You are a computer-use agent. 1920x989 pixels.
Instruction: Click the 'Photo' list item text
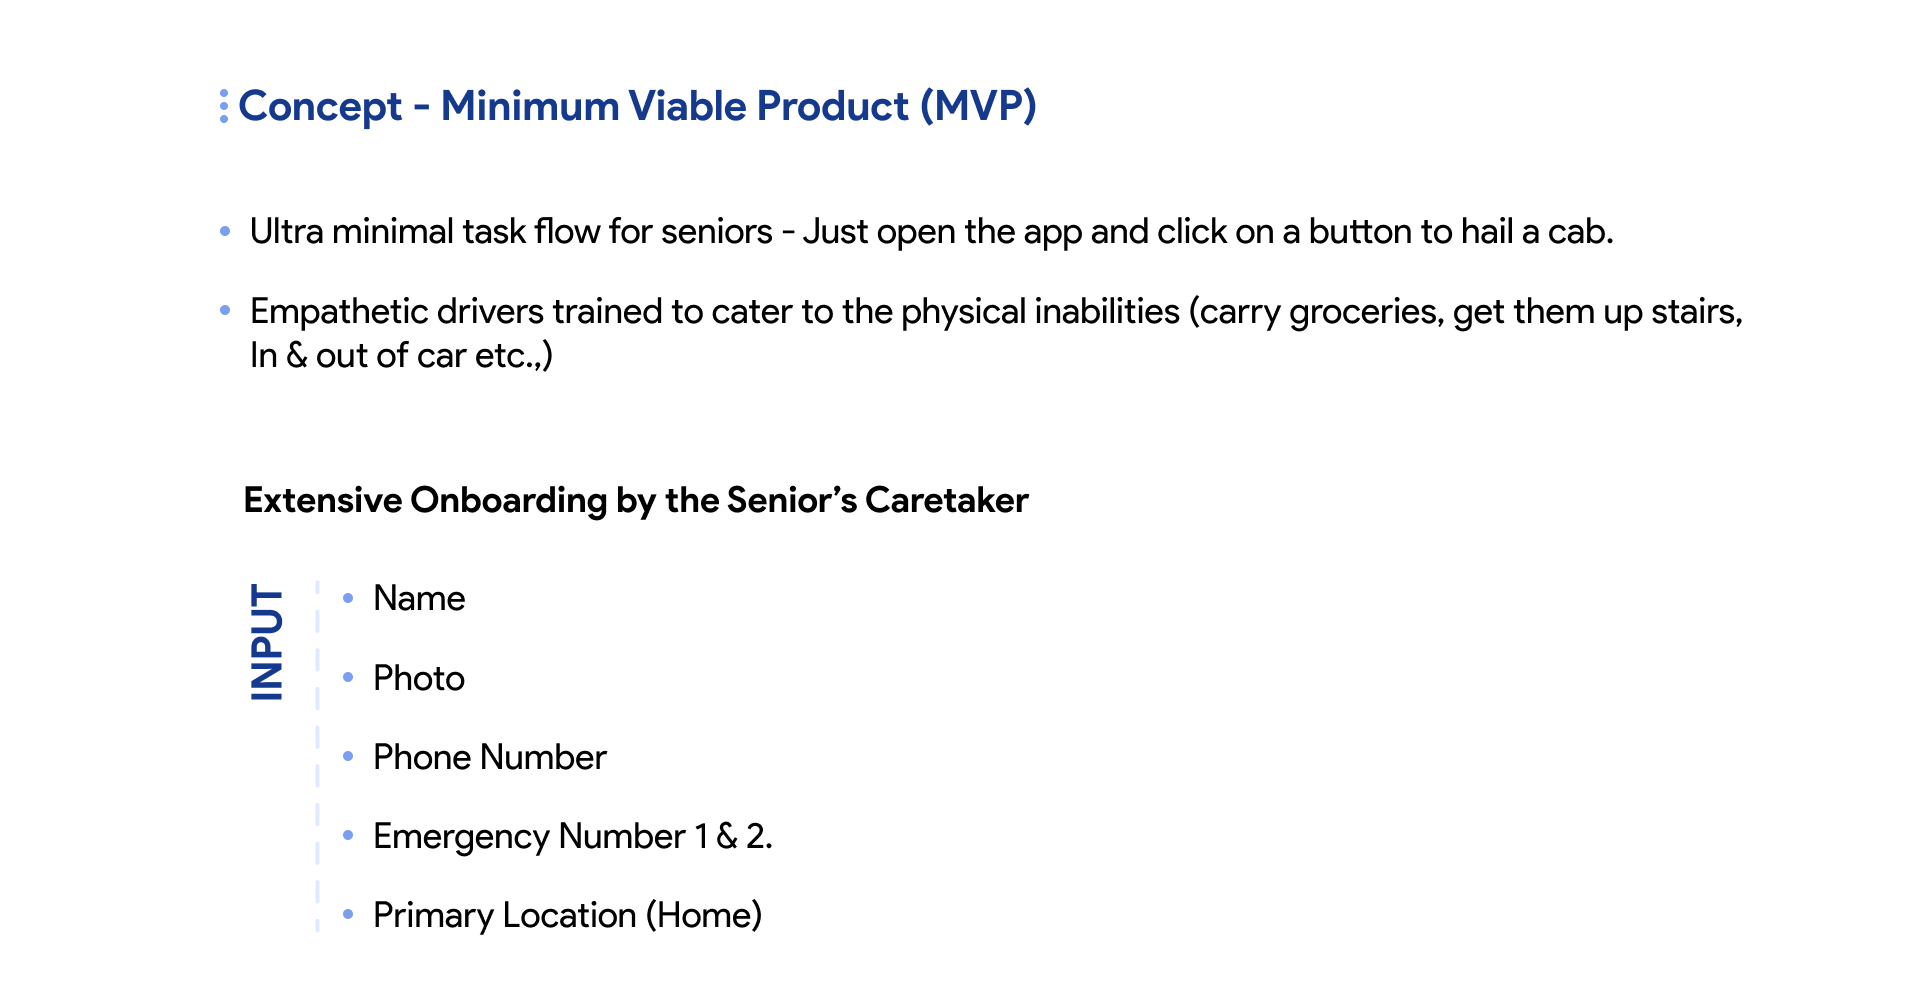[419, 678]
